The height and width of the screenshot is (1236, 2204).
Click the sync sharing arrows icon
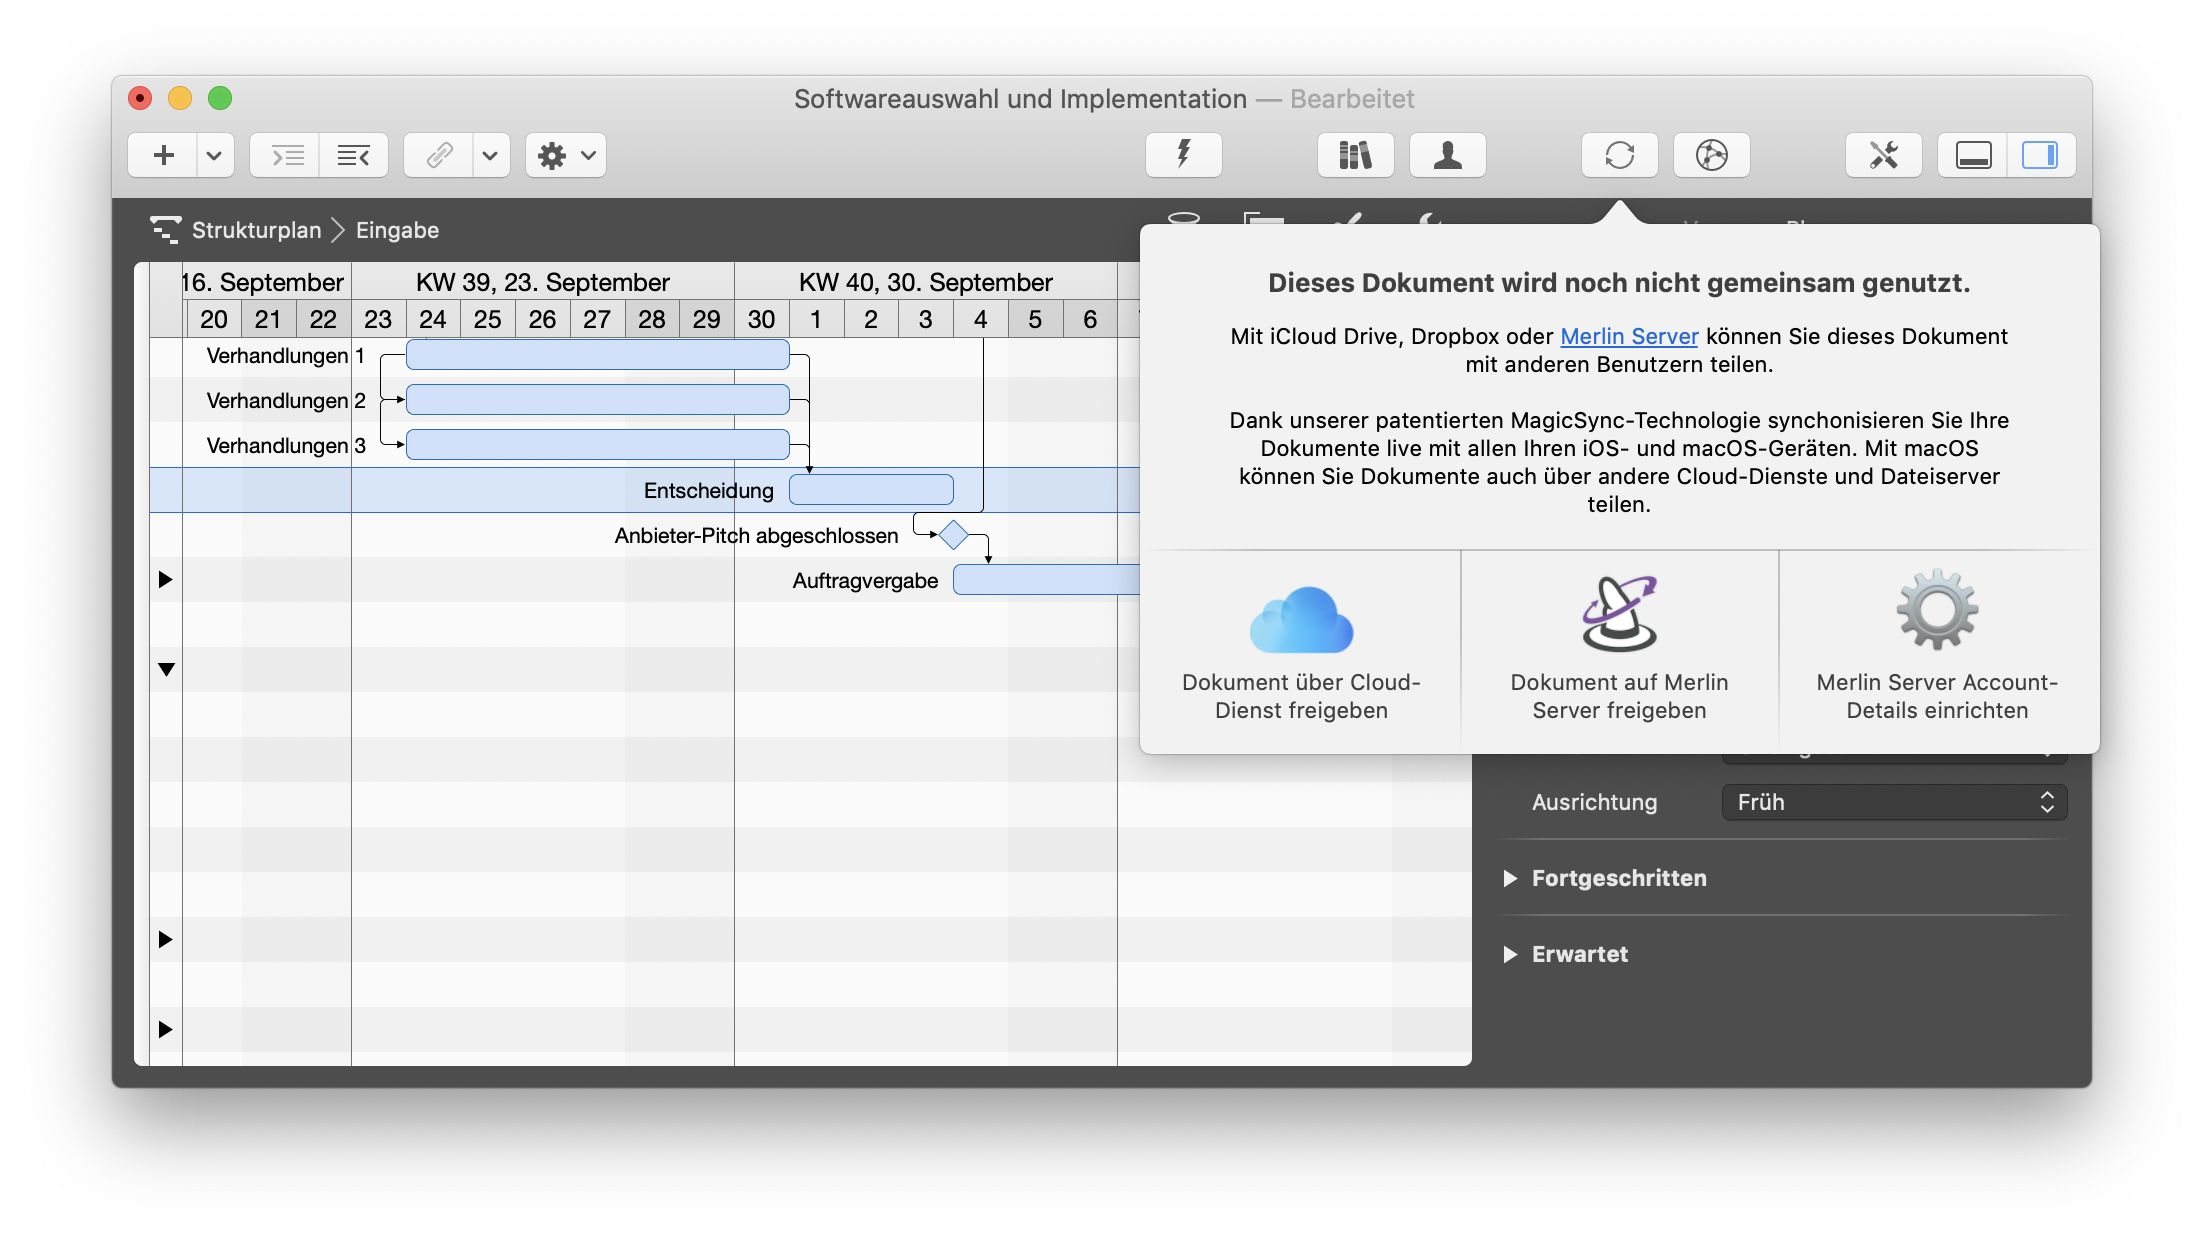tap(1619, 155)
